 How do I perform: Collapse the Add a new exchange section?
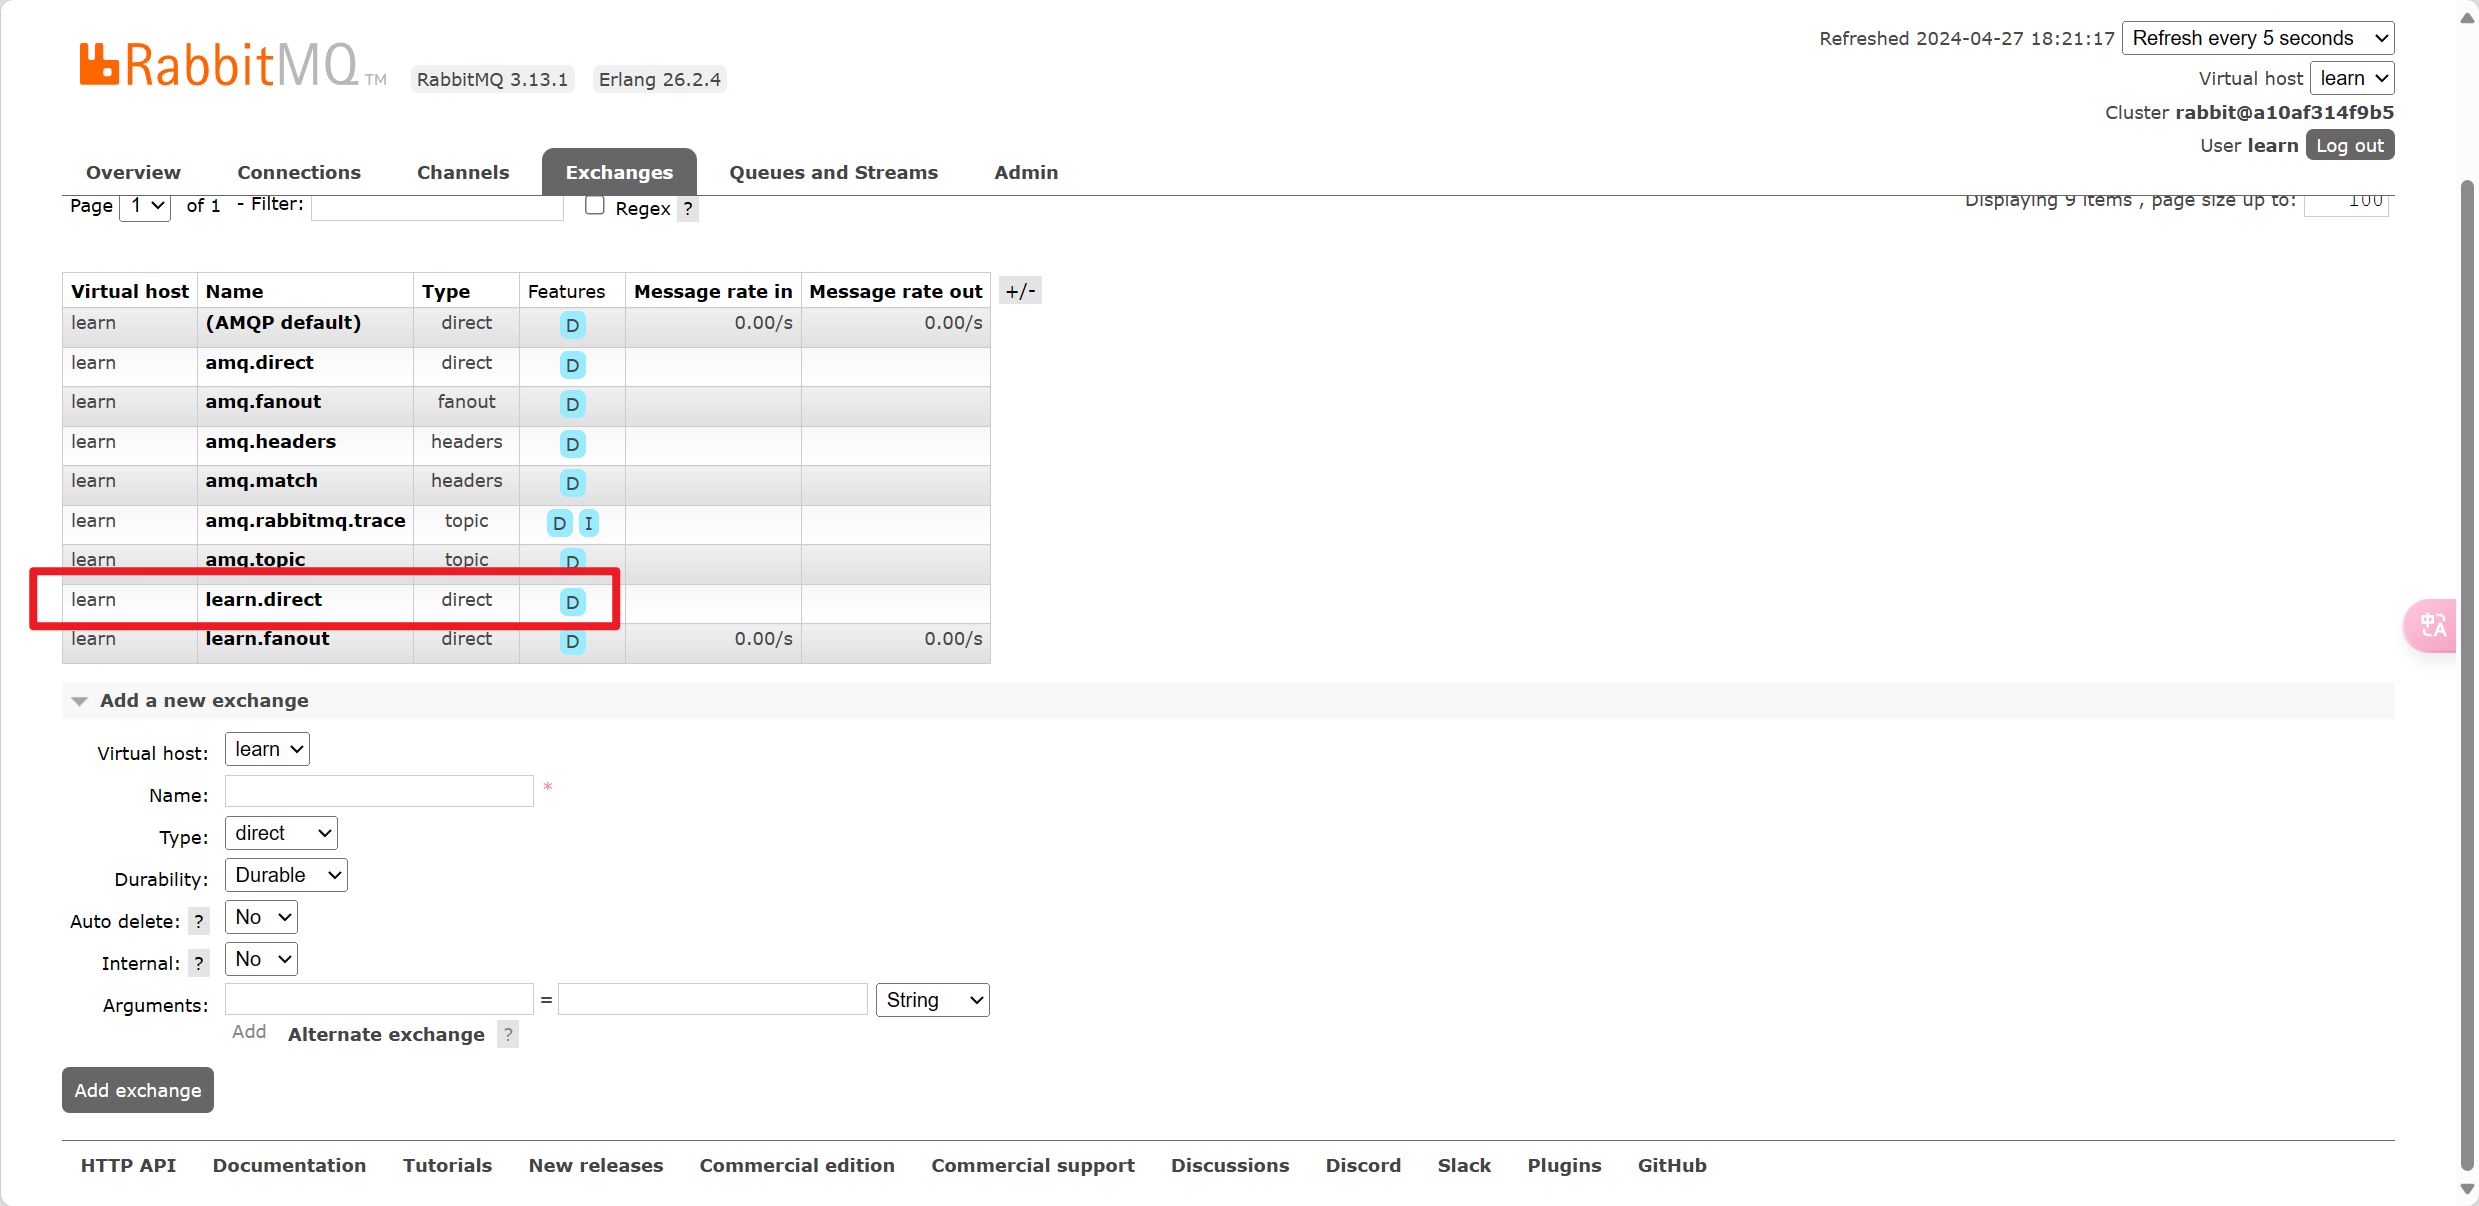[x=203, y=701]
